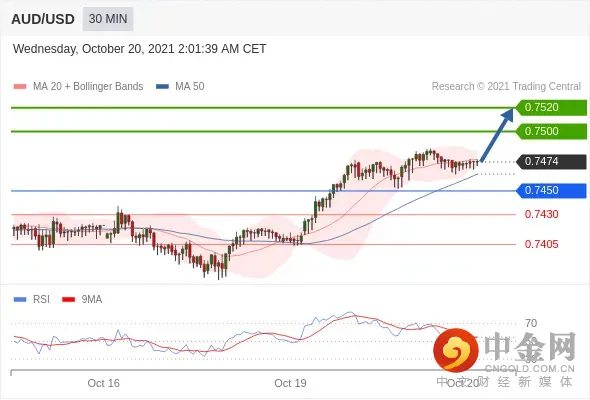
Task: Click the MA 50 legend color swatch
Action: [162, 87]
